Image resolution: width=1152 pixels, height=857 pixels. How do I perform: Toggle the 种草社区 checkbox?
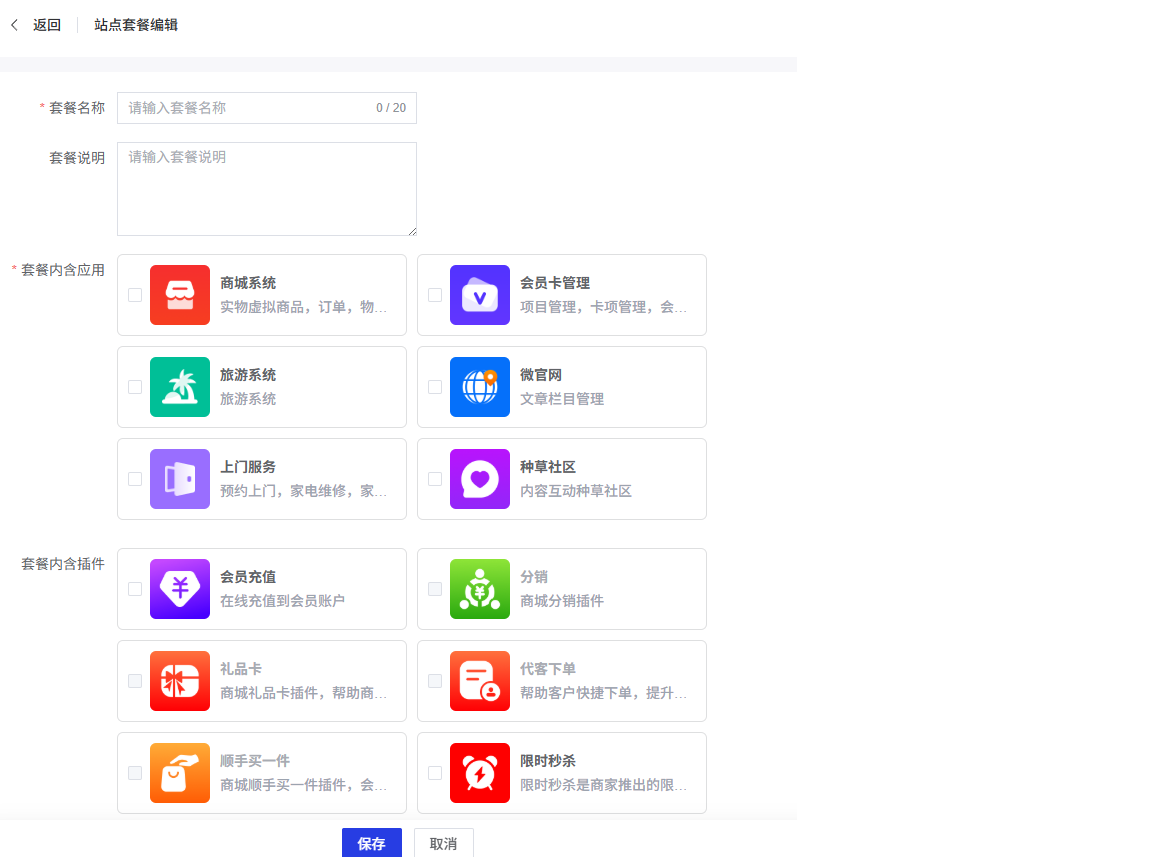(x=435, y=479)
